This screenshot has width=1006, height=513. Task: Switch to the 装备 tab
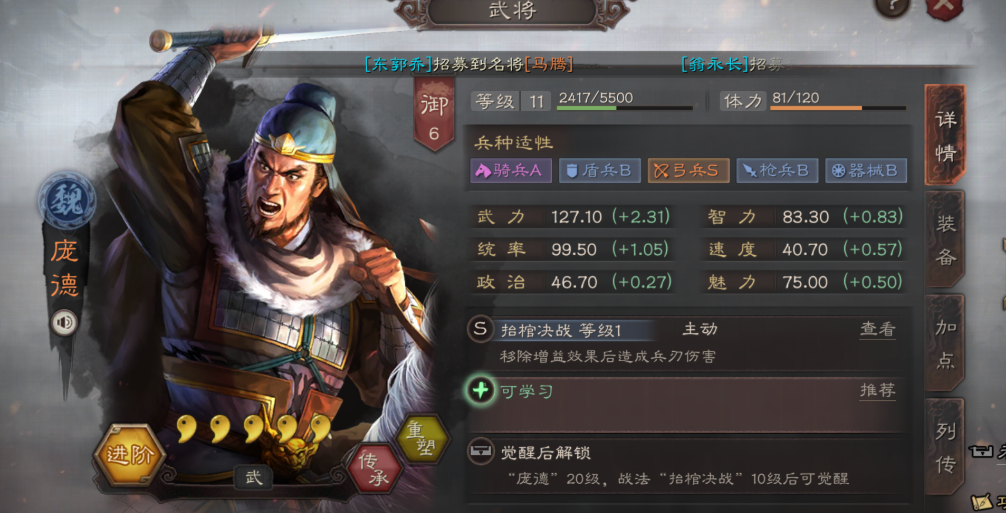tap(946, 240)
